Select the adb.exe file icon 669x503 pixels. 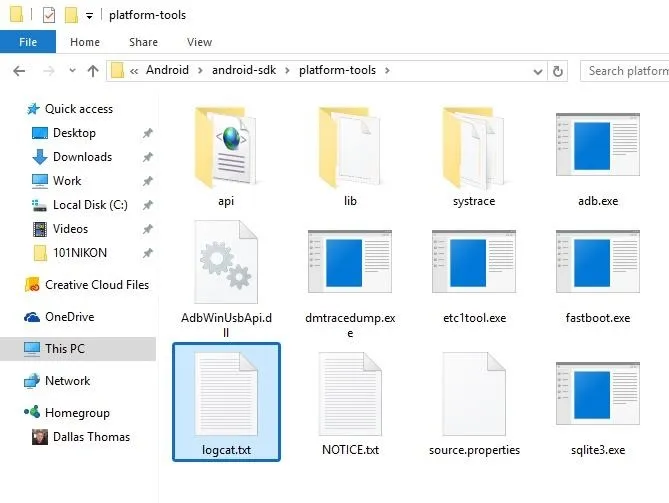click(x=598, y=144)
